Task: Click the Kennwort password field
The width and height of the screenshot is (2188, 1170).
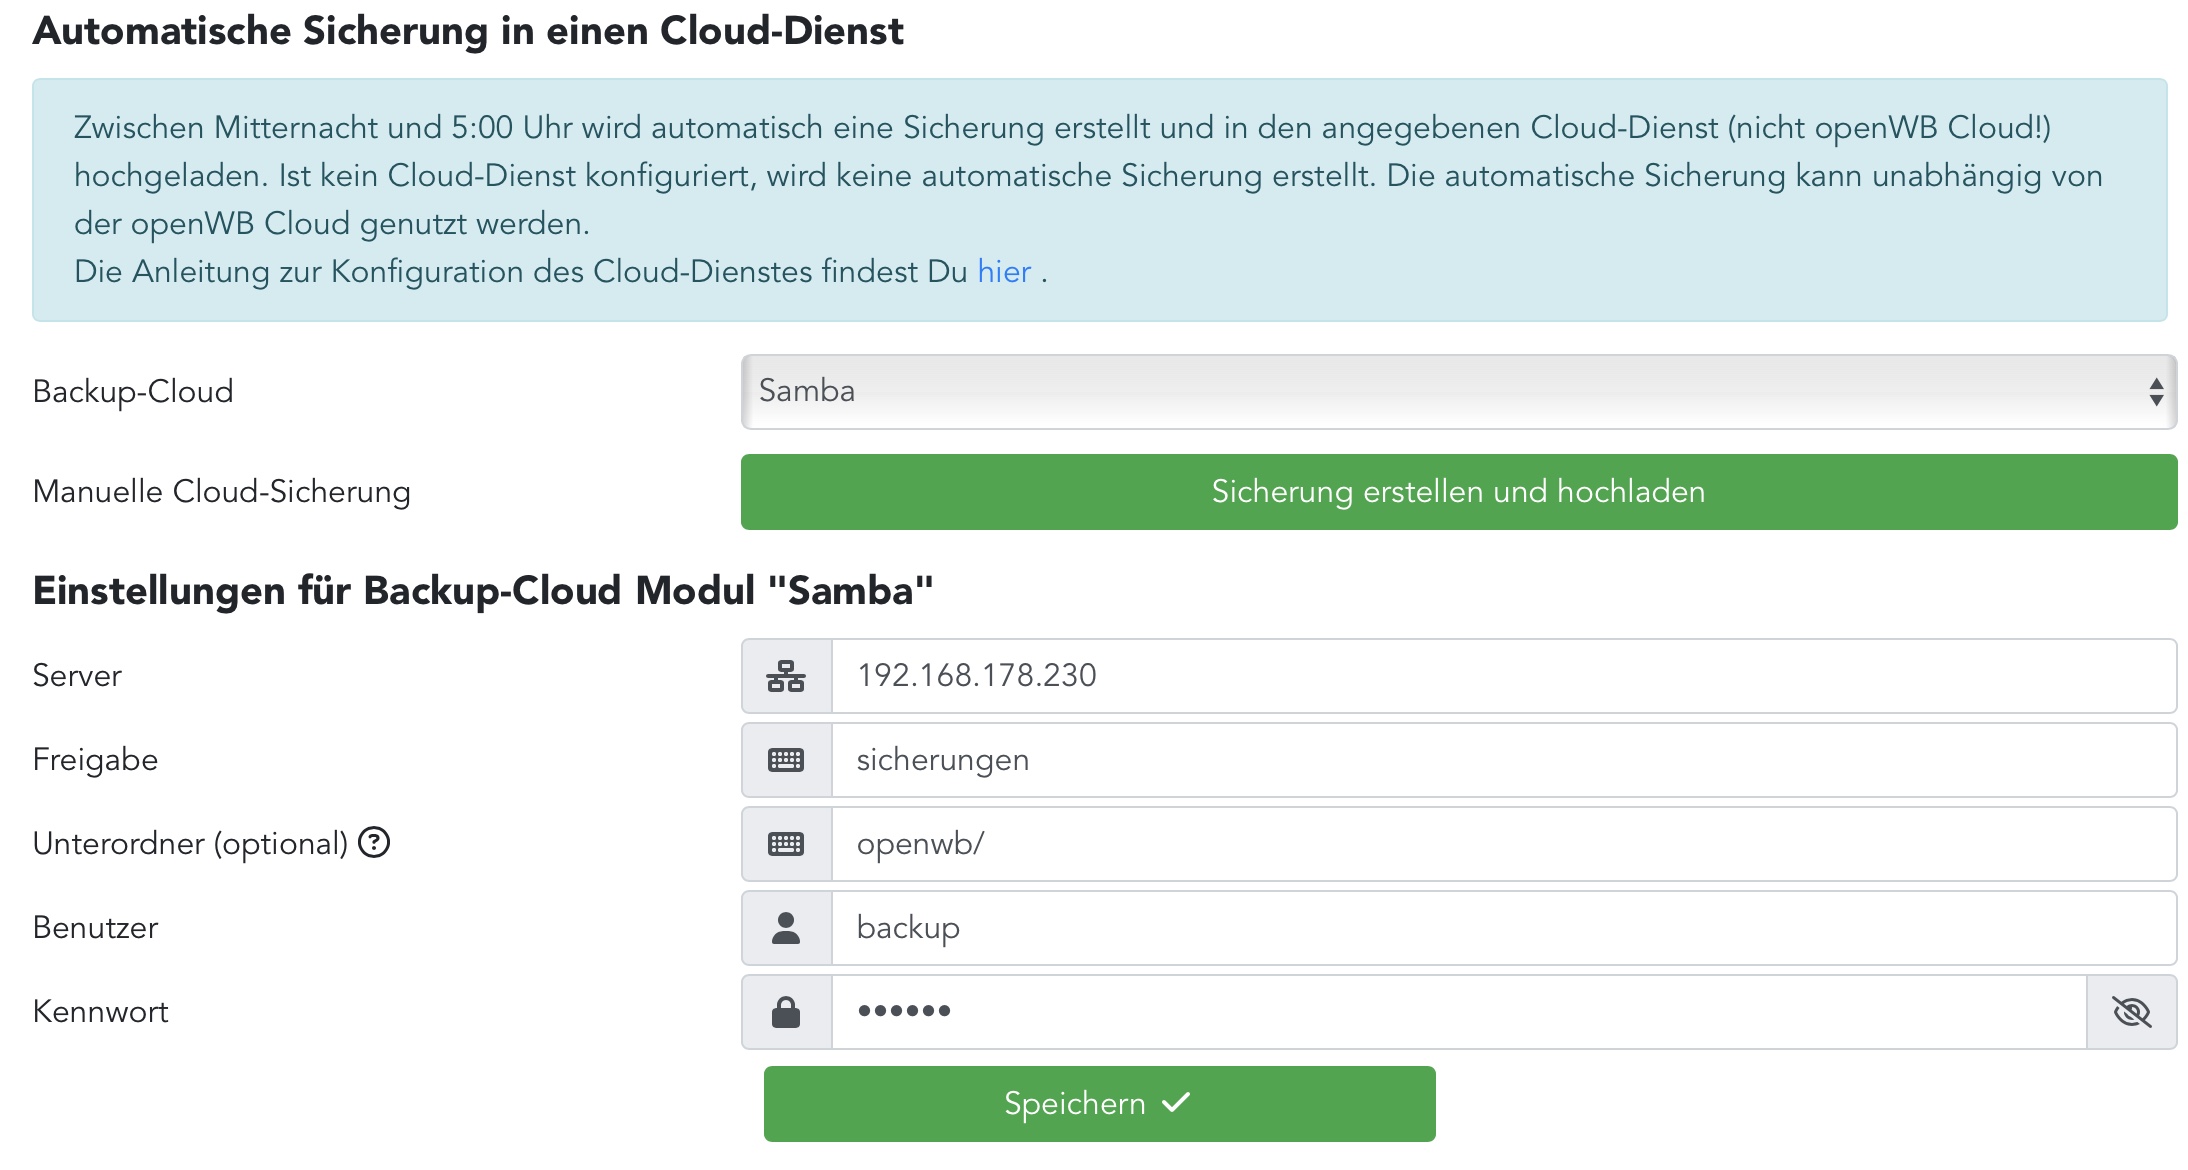Action: [x=1450, y=1012]
